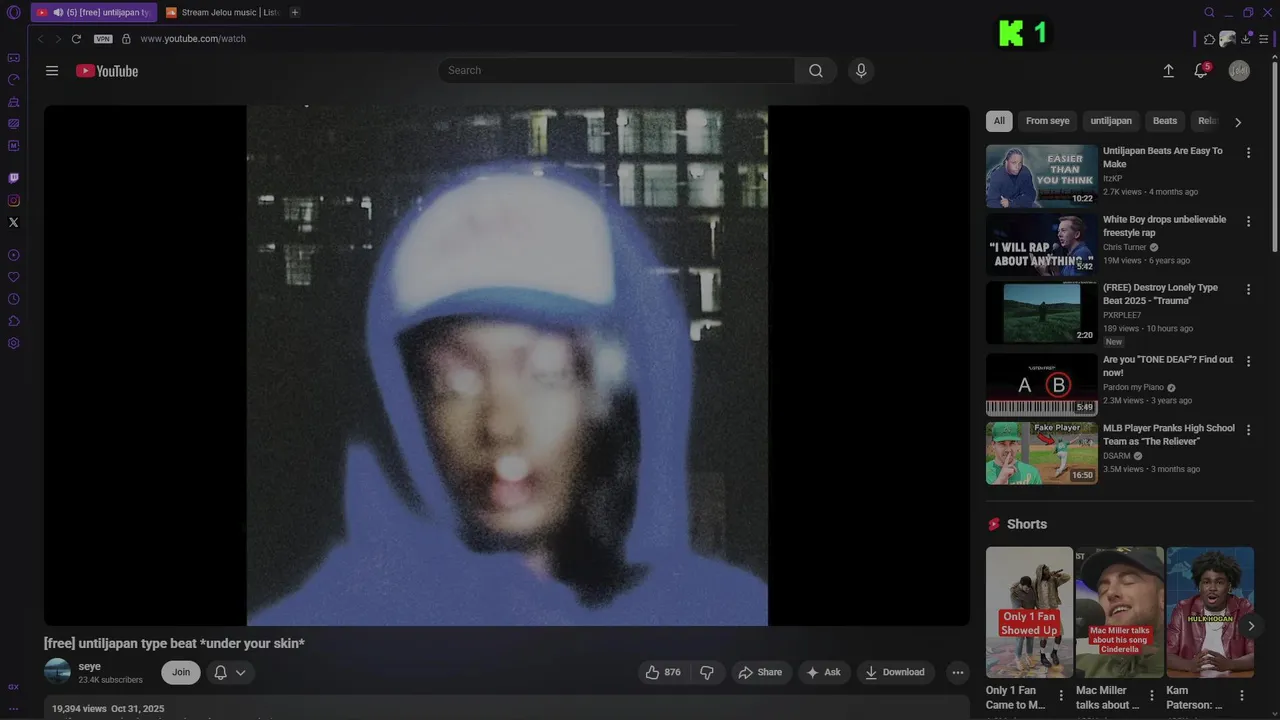
Task: Open notification bell dropdown for seye
Action: [x=230, y=672]
